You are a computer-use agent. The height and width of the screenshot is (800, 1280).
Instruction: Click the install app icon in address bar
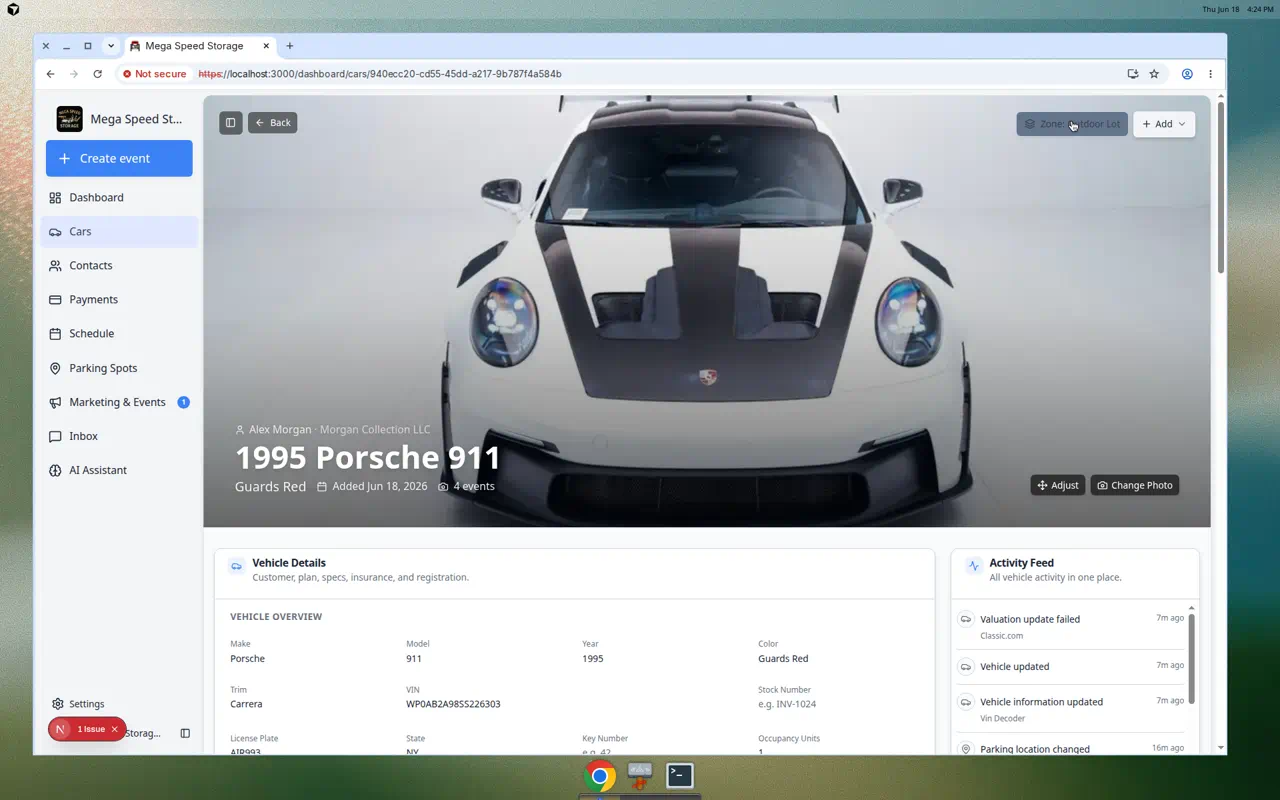1132,74
